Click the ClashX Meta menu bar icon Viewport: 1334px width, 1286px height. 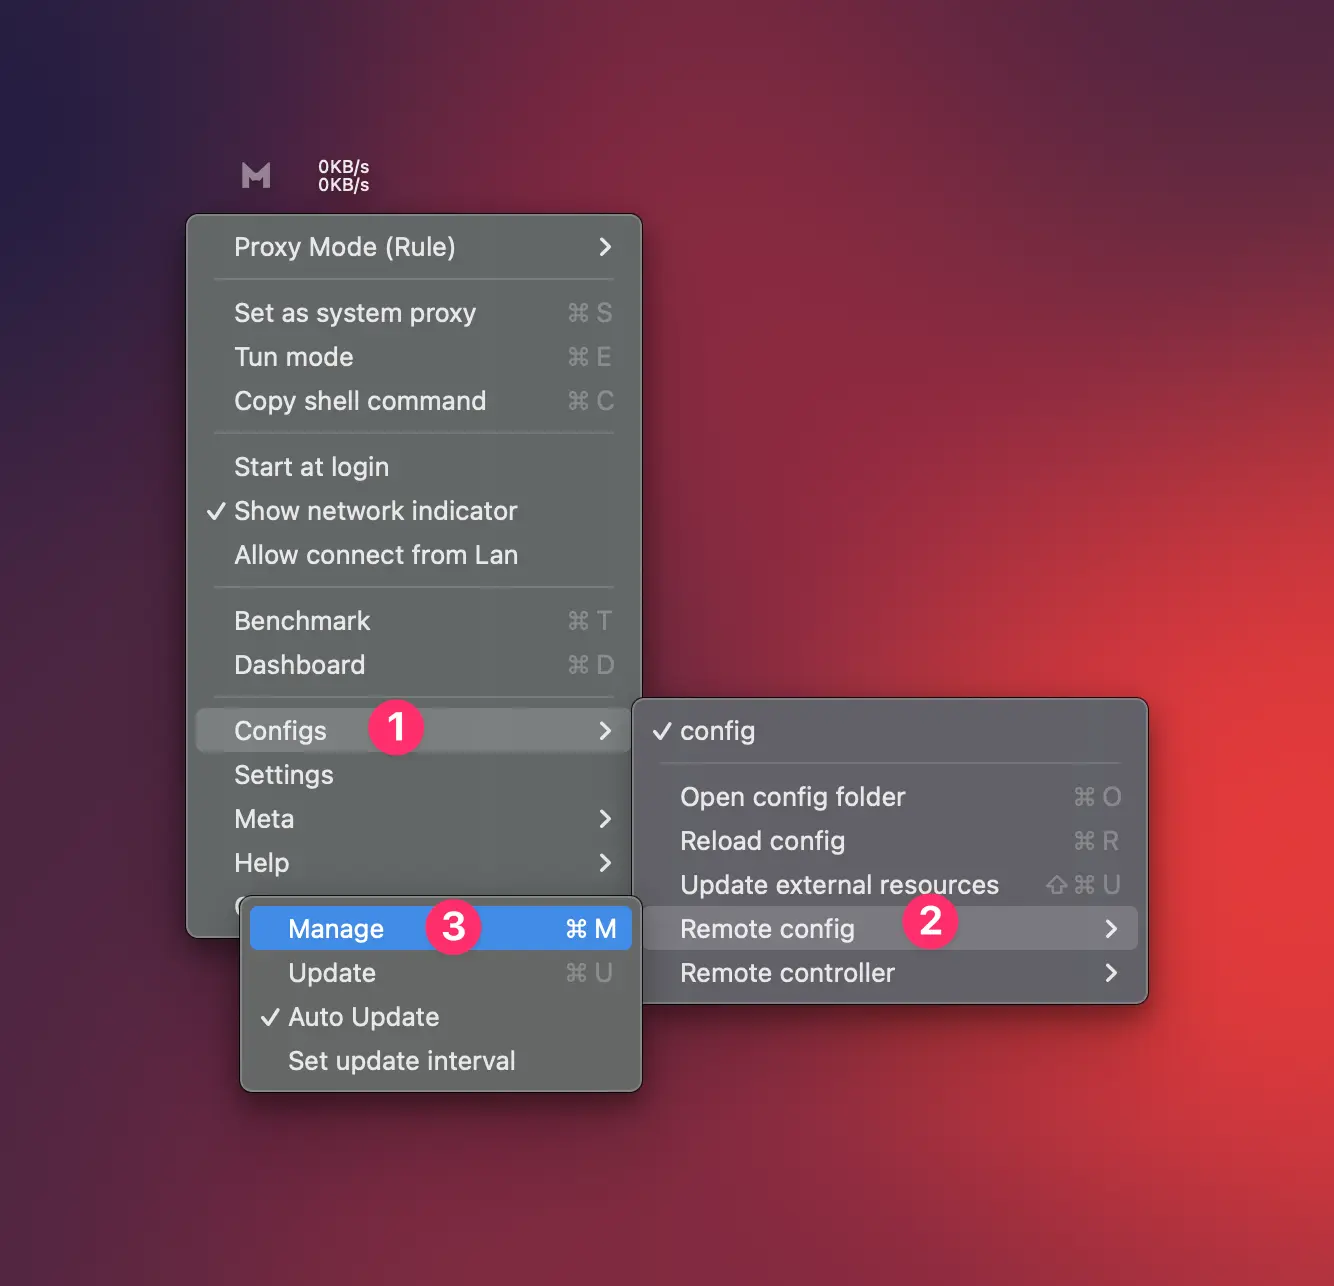coord(256,176)
